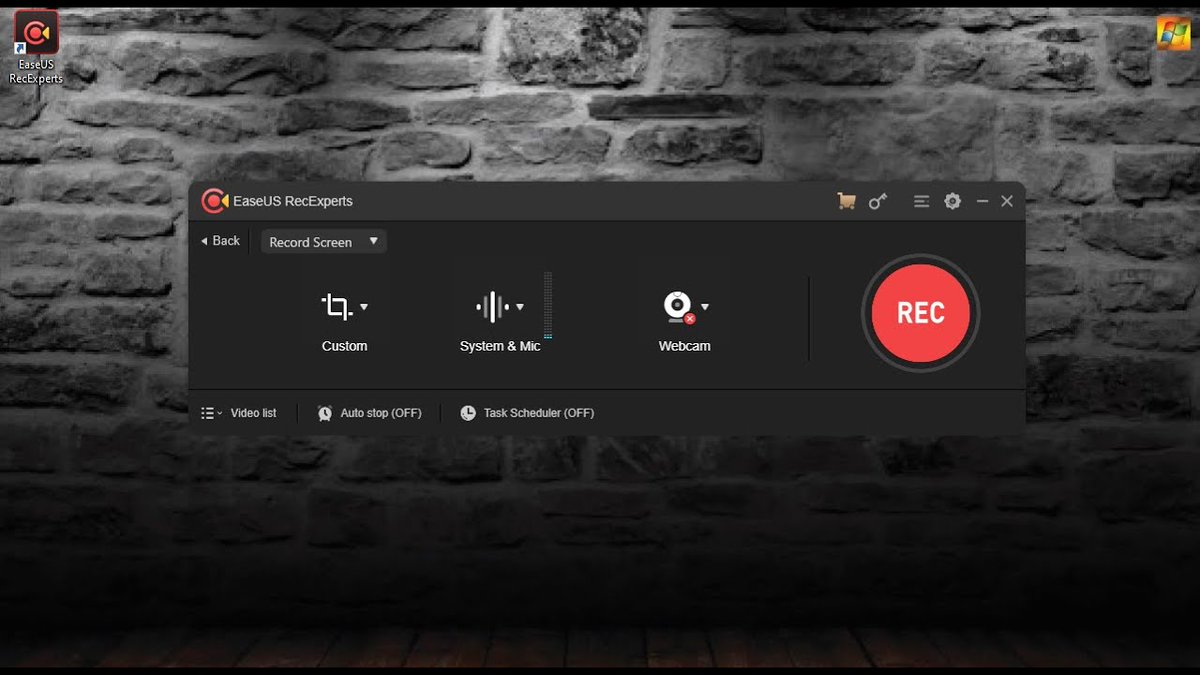This screenshot has height=675, width=1200.
Task: Open the Video list icon
Action: 211,413
